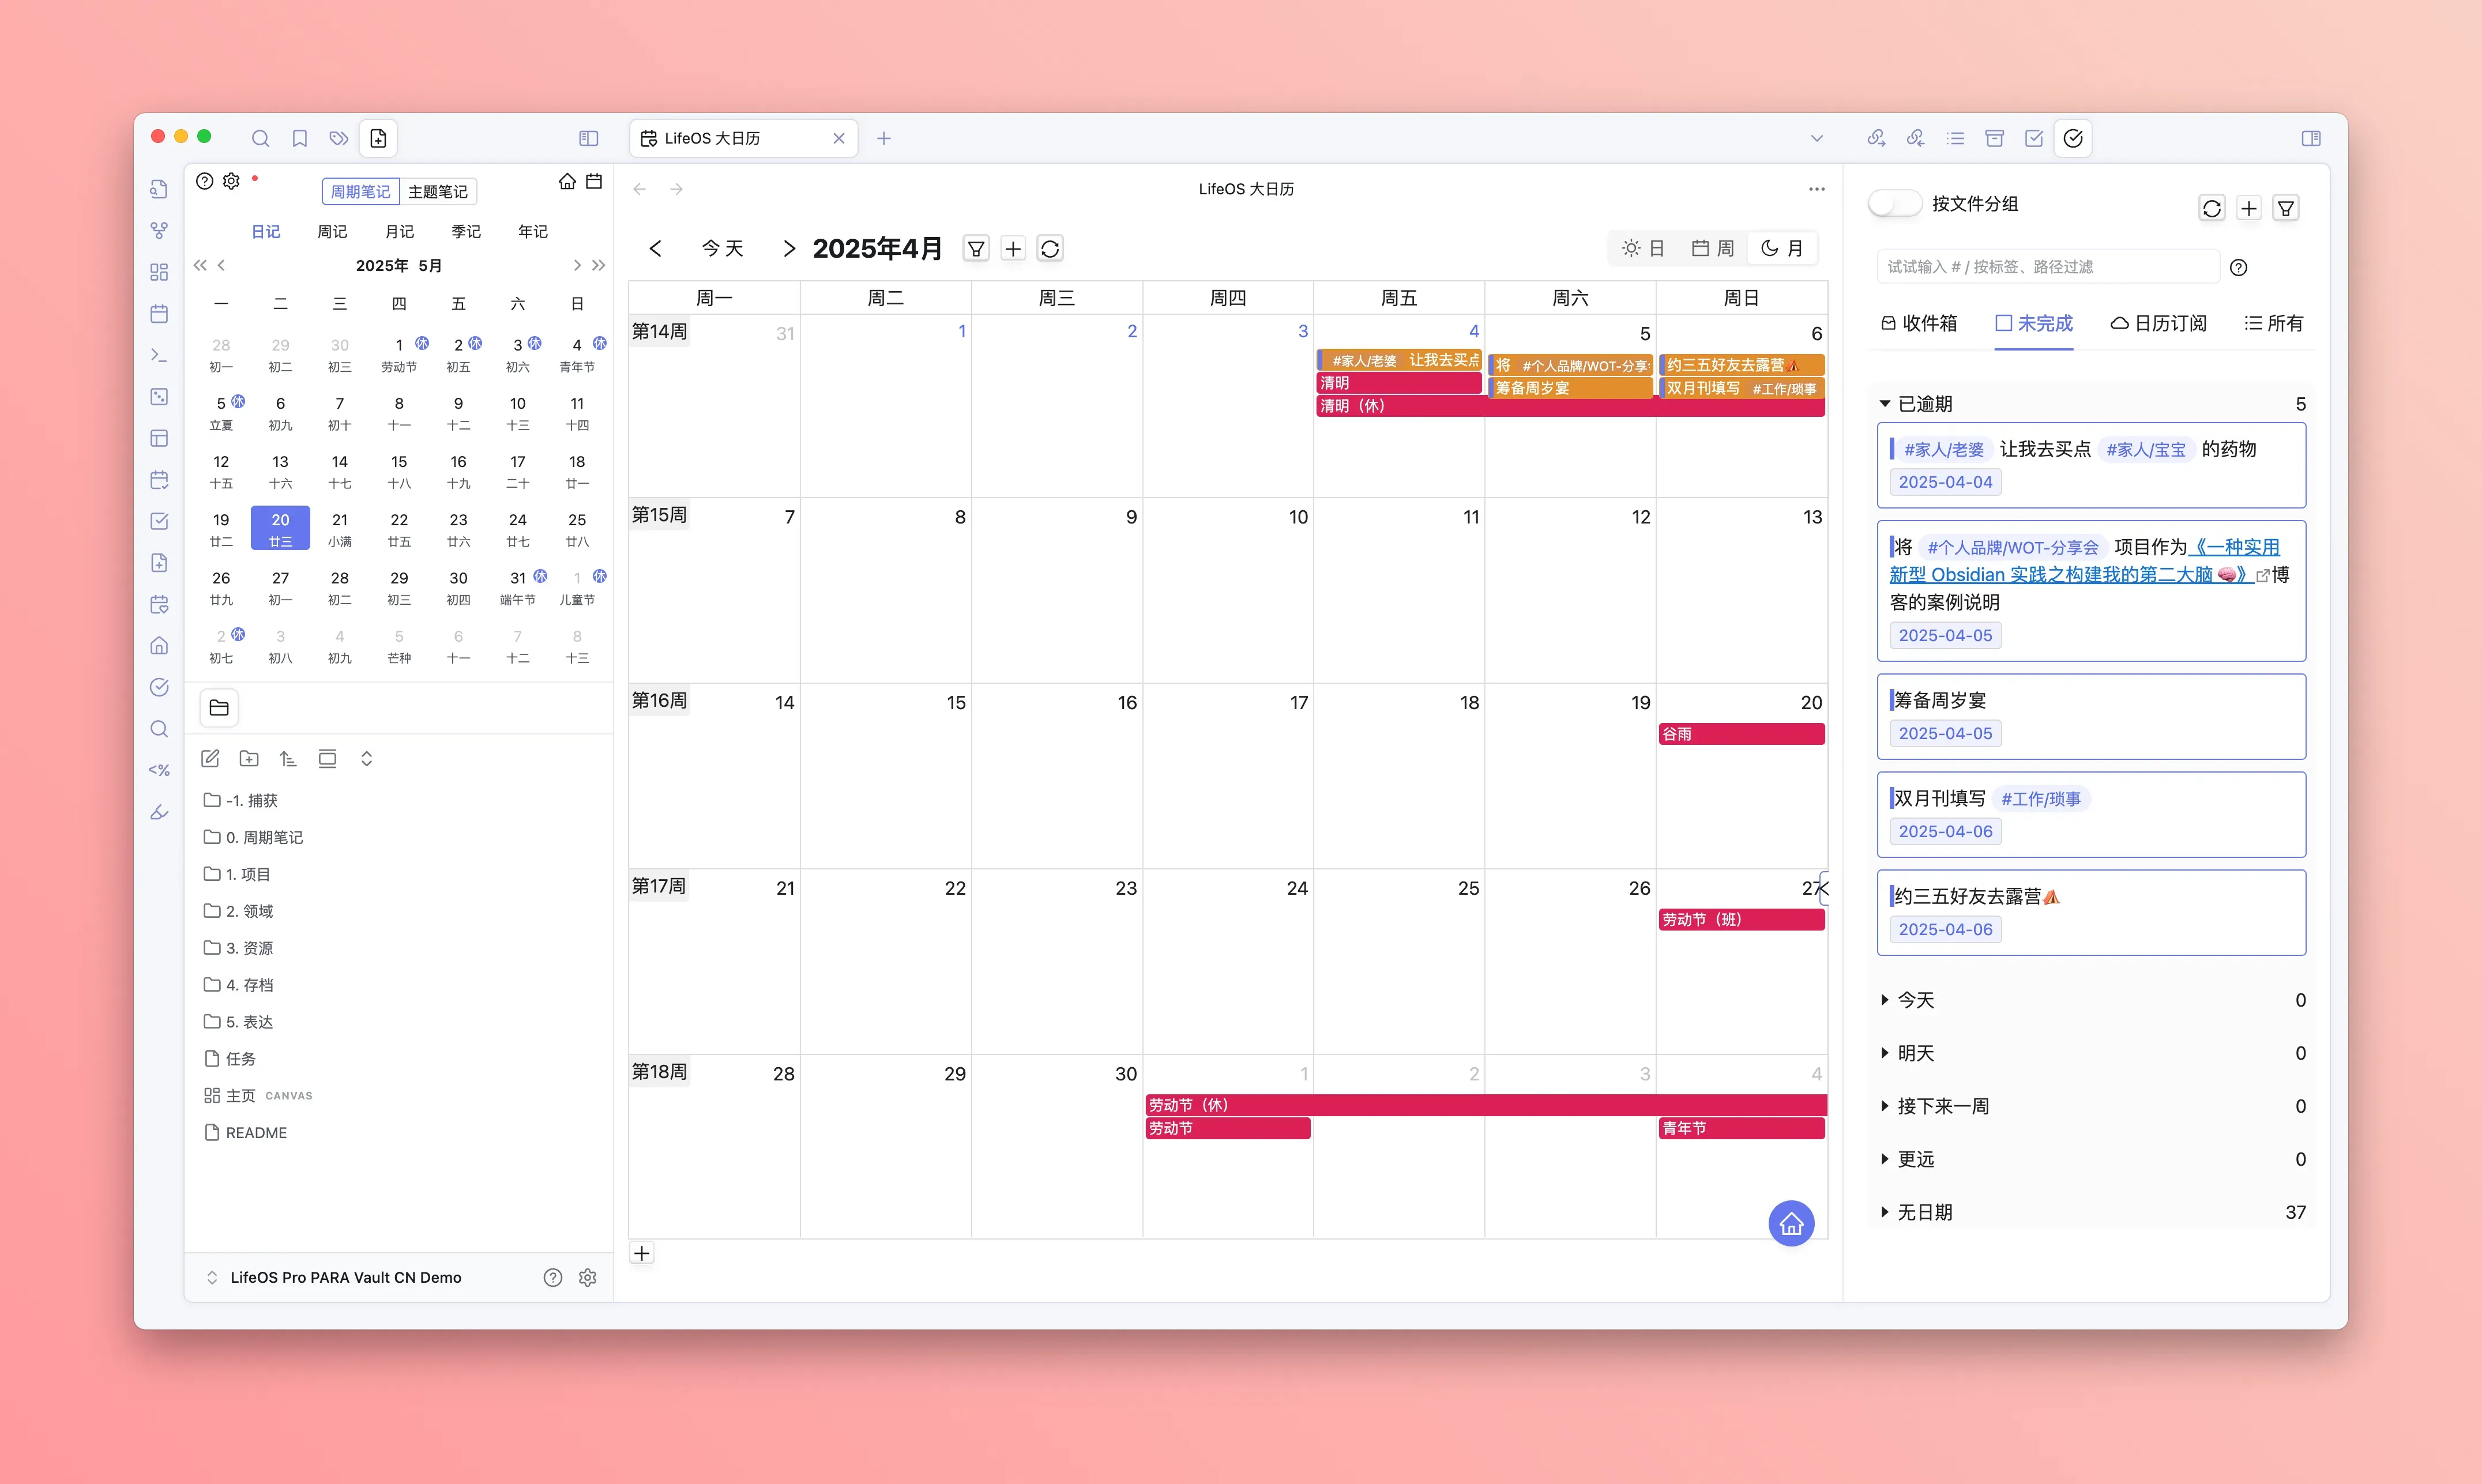2482x1484 pixels.
Task: Select the 主题笔记 toggle button
Action: [437, 191]
